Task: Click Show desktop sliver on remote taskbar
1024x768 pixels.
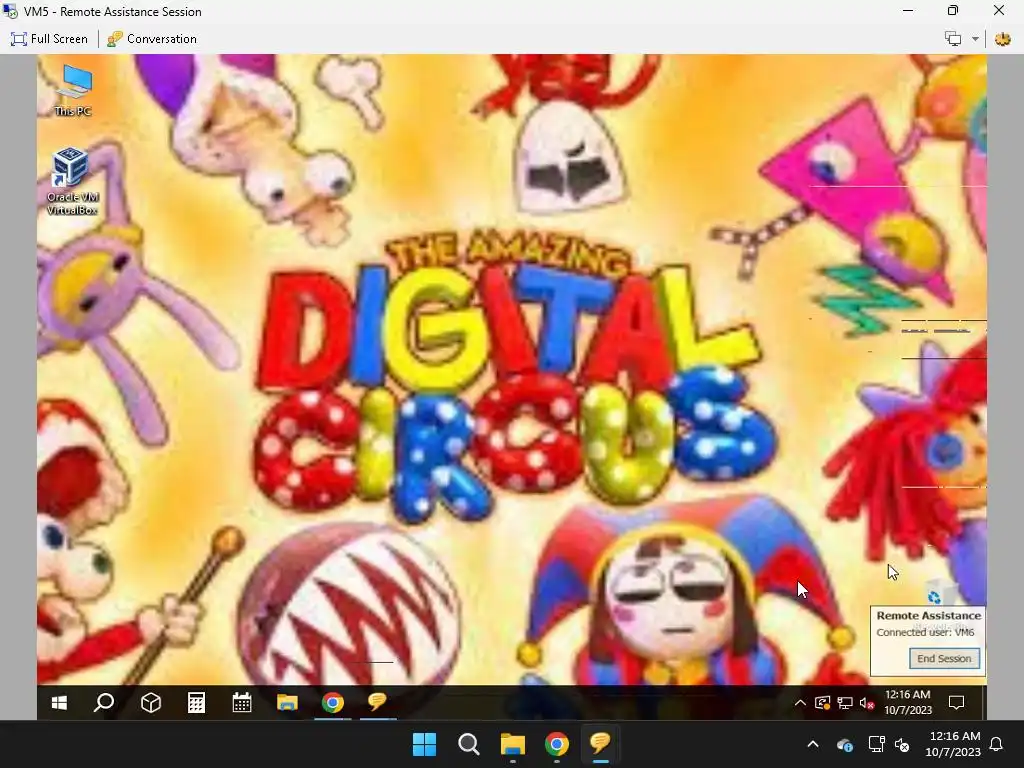Action: click(x=984, y=703)
